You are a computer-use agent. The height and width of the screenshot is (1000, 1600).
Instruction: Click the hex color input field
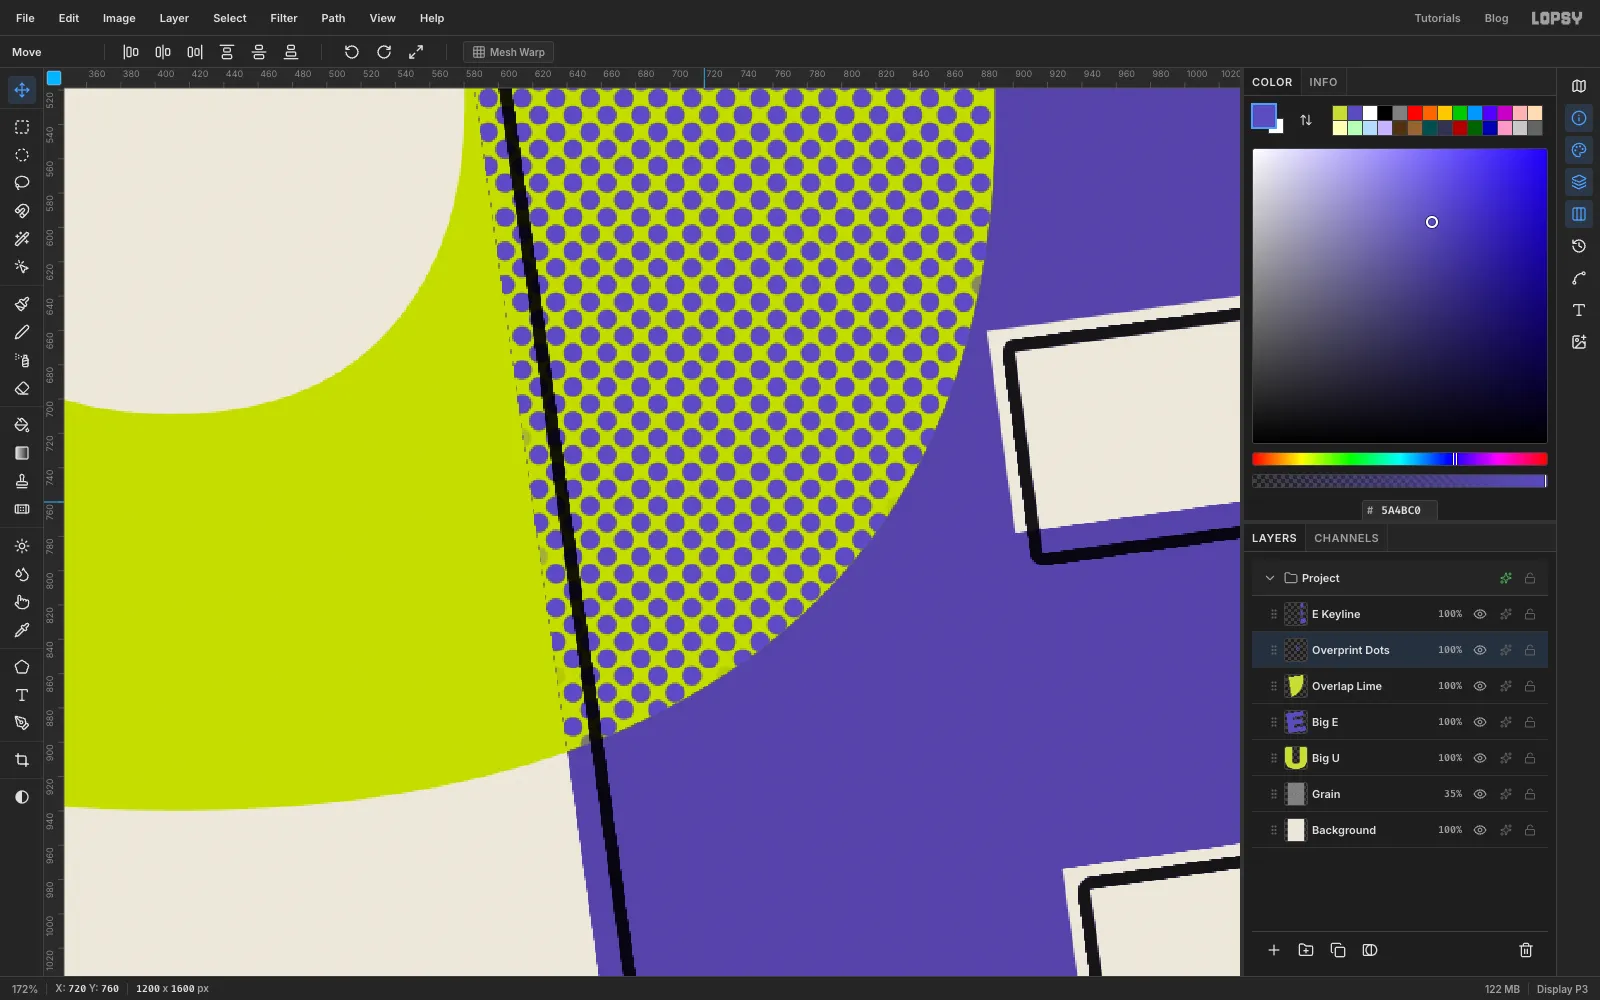coord(1400,510)
